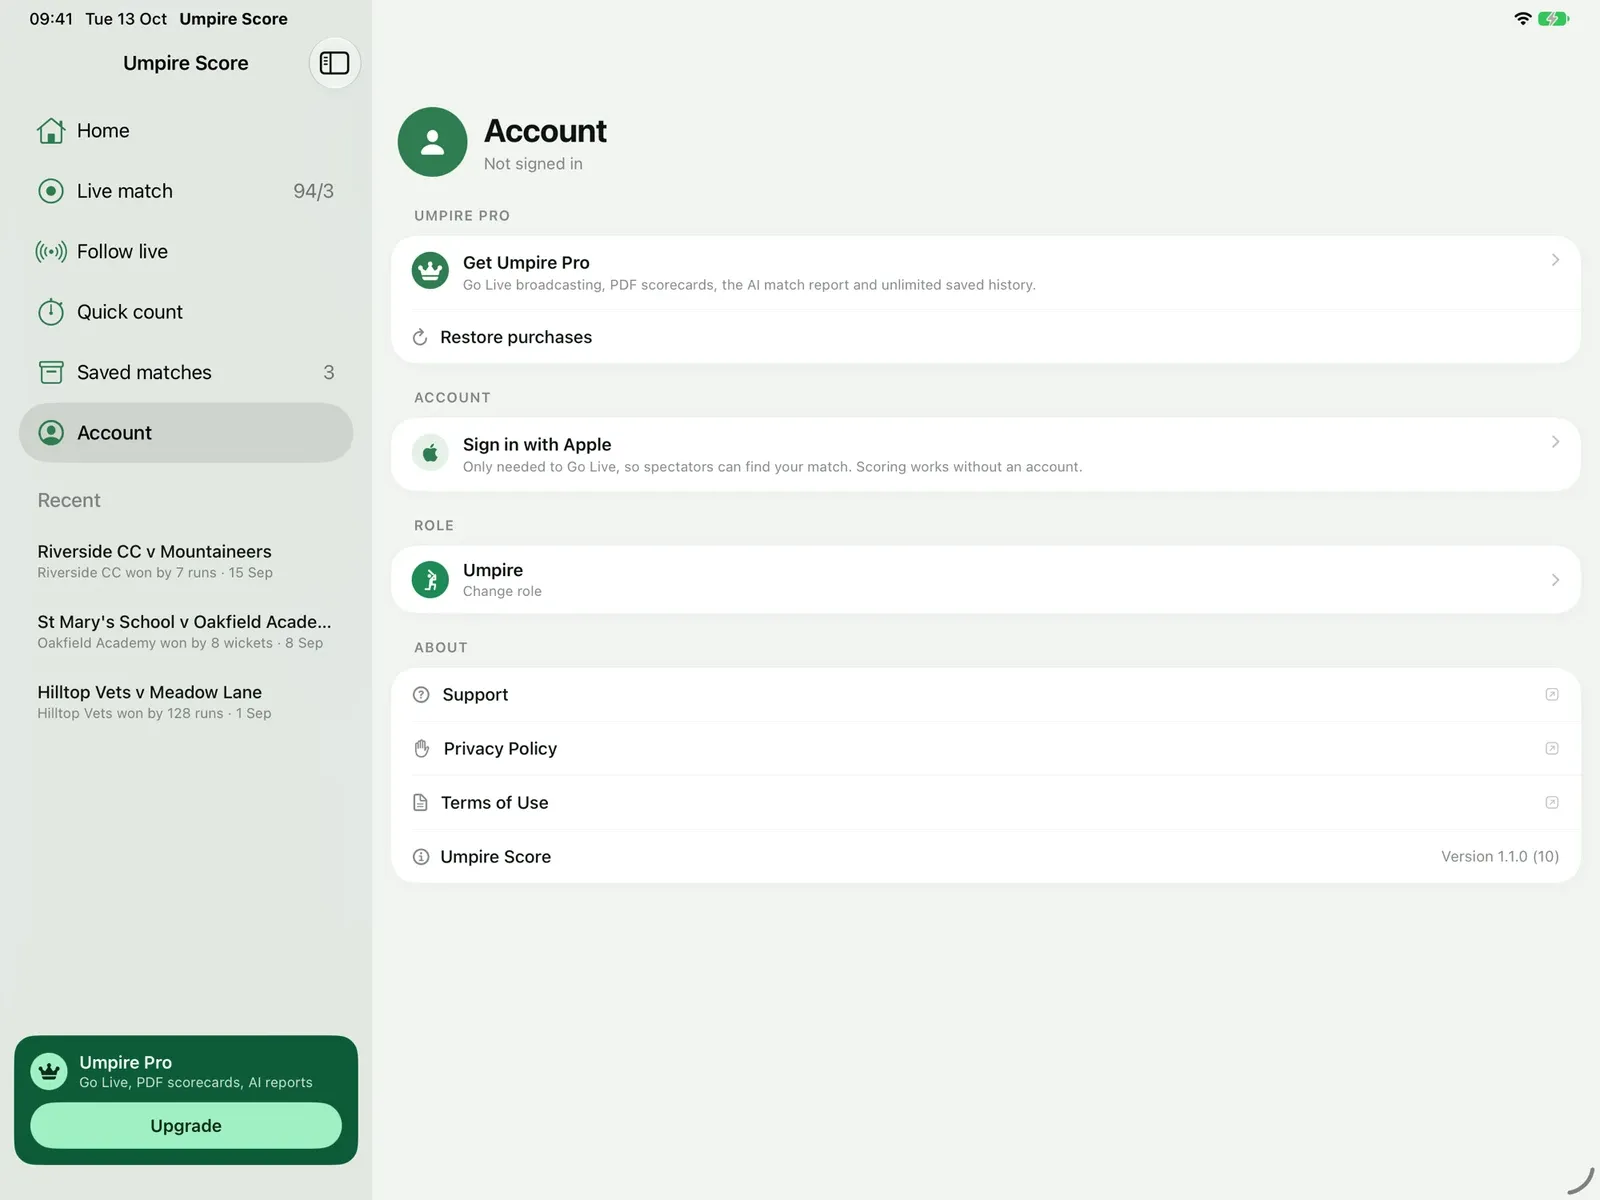The width and height of the screenshot is (1600, 1200).
Task: Click the Upgrade button
Action: click(186, 1126)
